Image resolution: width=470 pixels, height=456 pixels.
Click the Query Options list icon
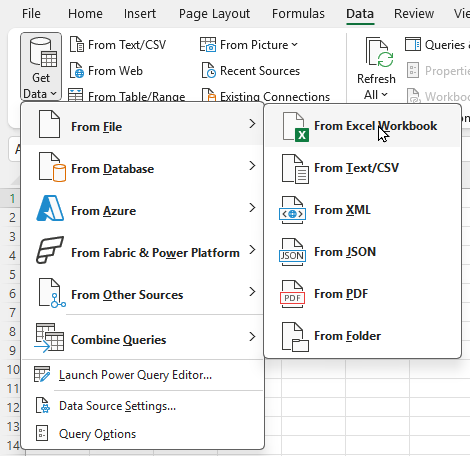pyautogui.click(x=42, y=433)
